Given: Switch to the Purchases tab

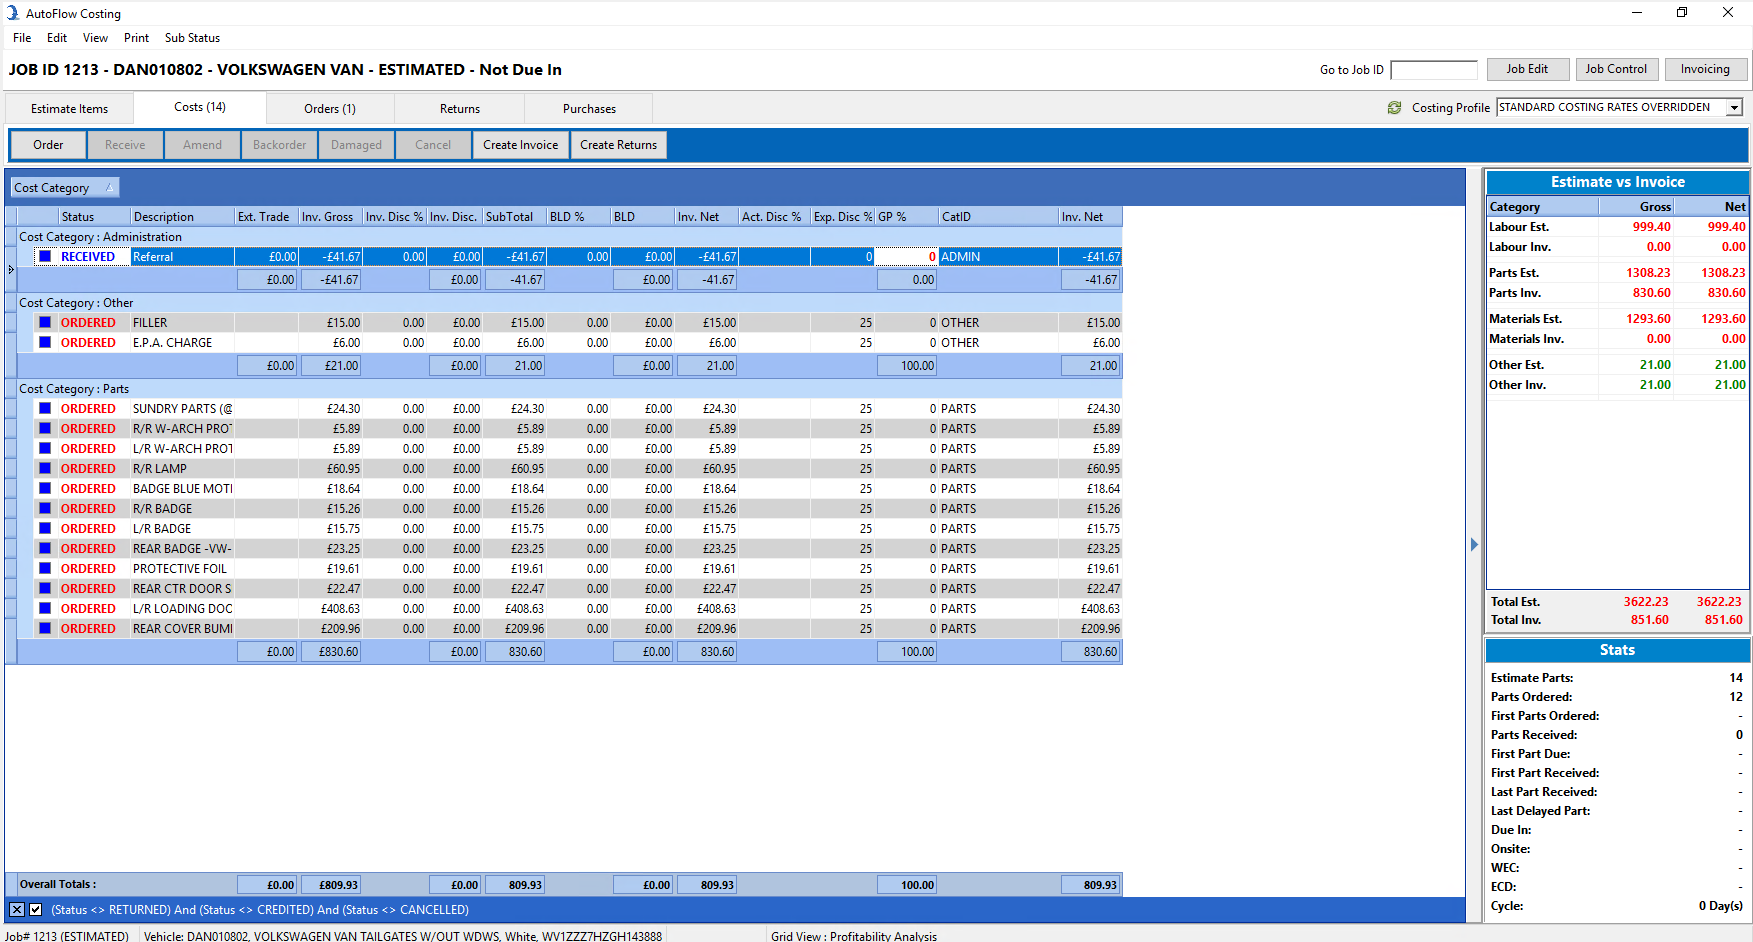Looking at the screenshot, I should (589, 109).
